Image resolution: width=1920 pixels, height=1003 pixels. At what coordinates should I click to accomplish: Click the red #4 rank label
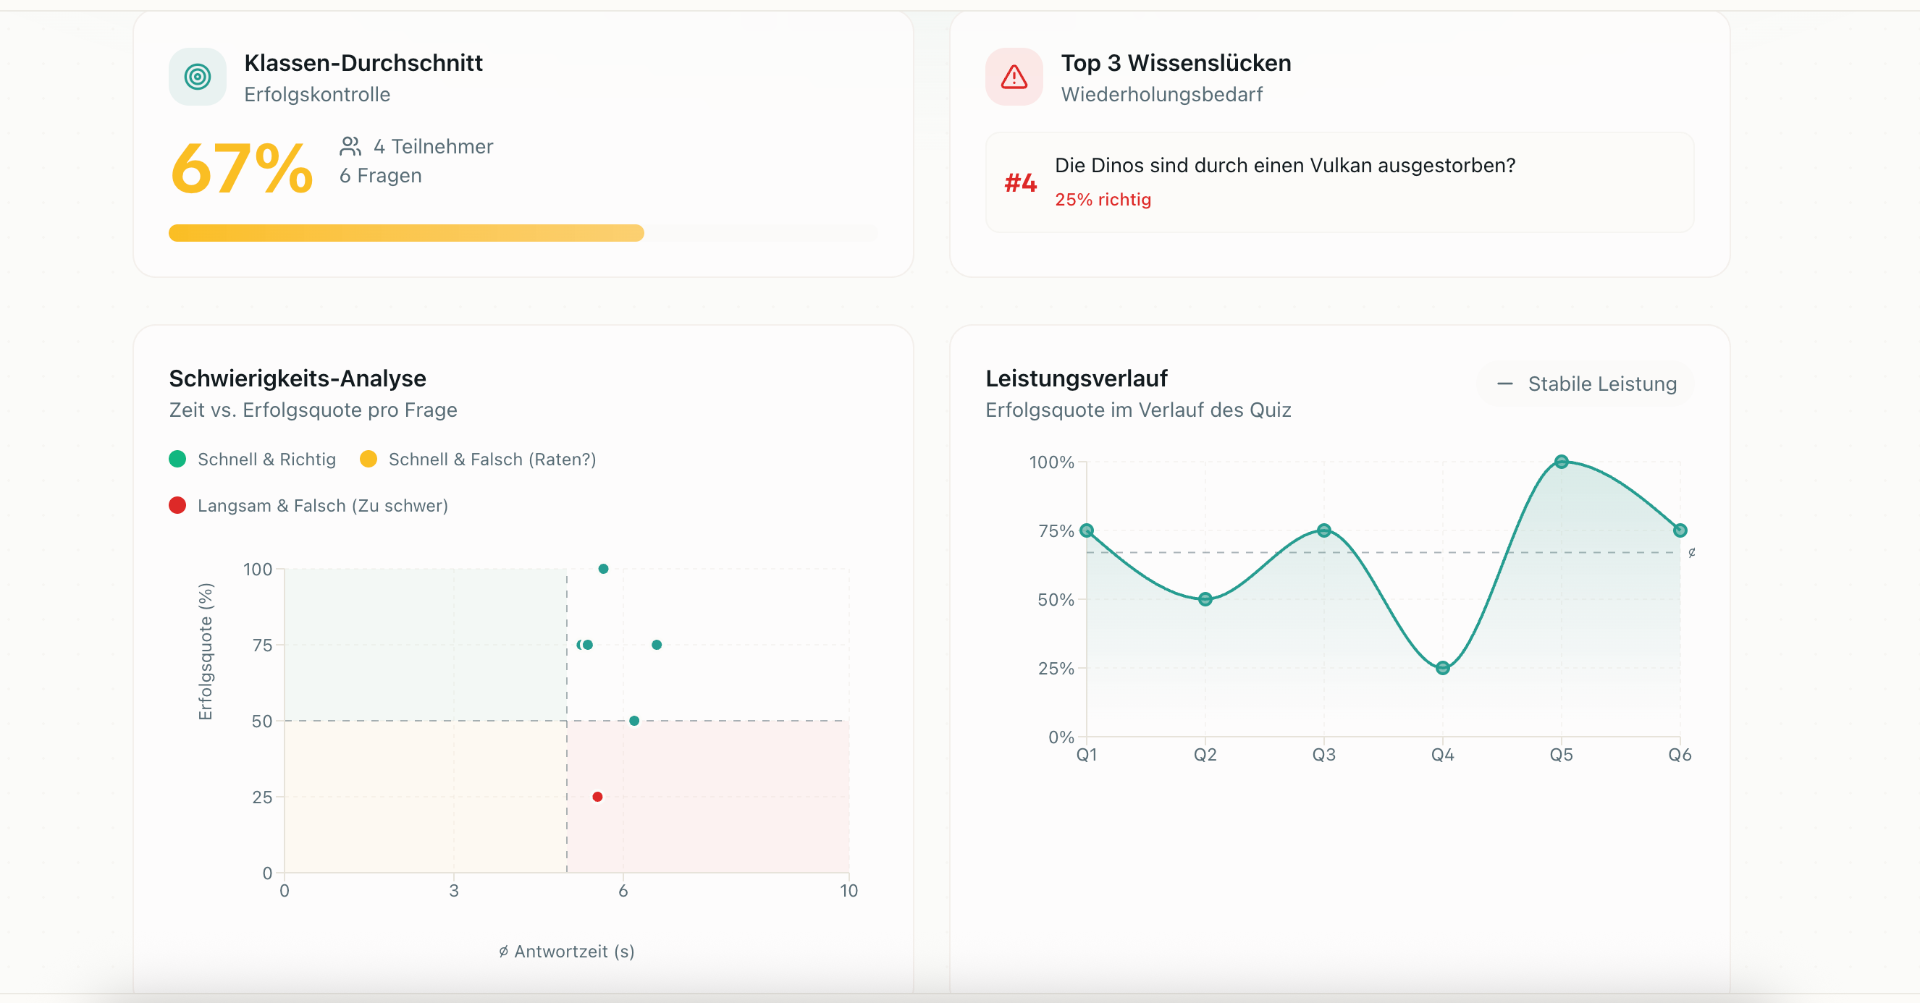click(1021, 183)
